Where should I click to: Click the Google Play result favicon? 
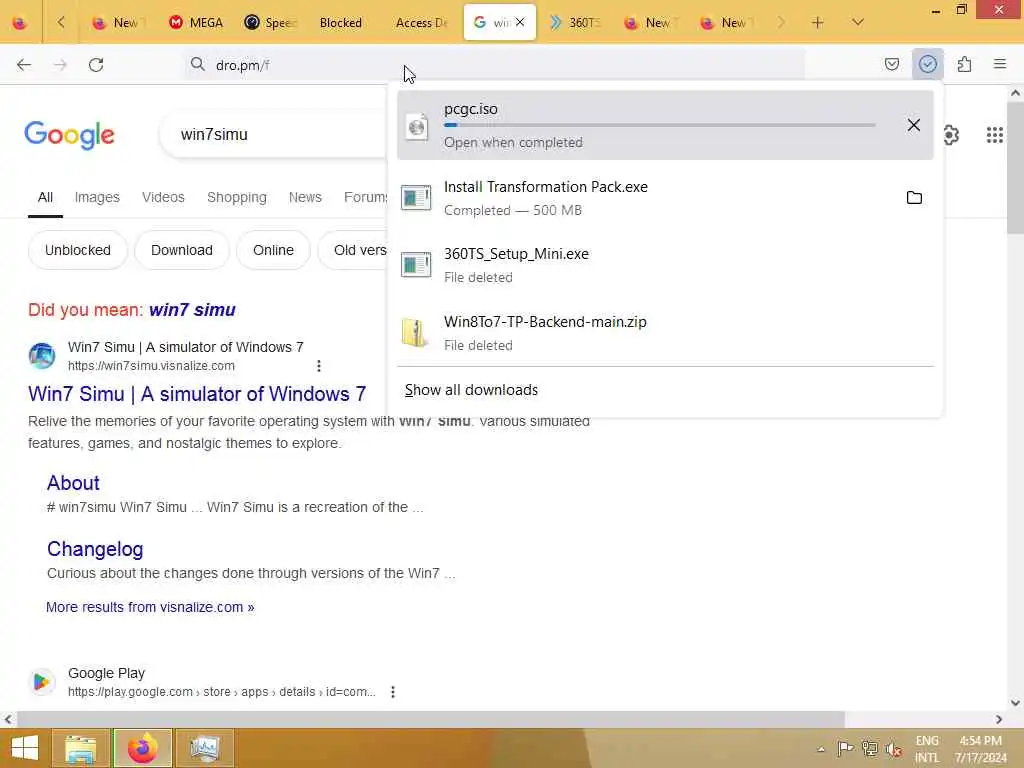point(41,682)
